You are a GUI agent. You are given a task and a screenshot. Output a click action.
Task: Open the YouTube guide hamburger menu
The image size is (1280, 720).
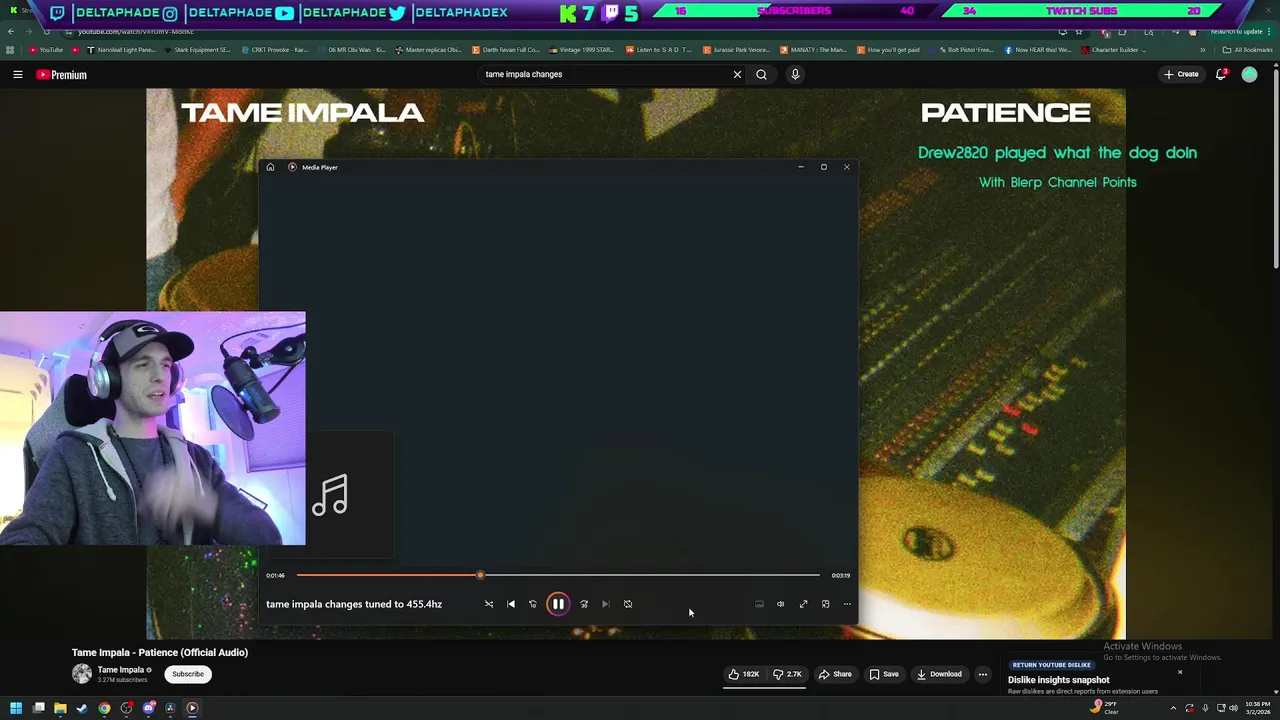(x=18, y=74)
